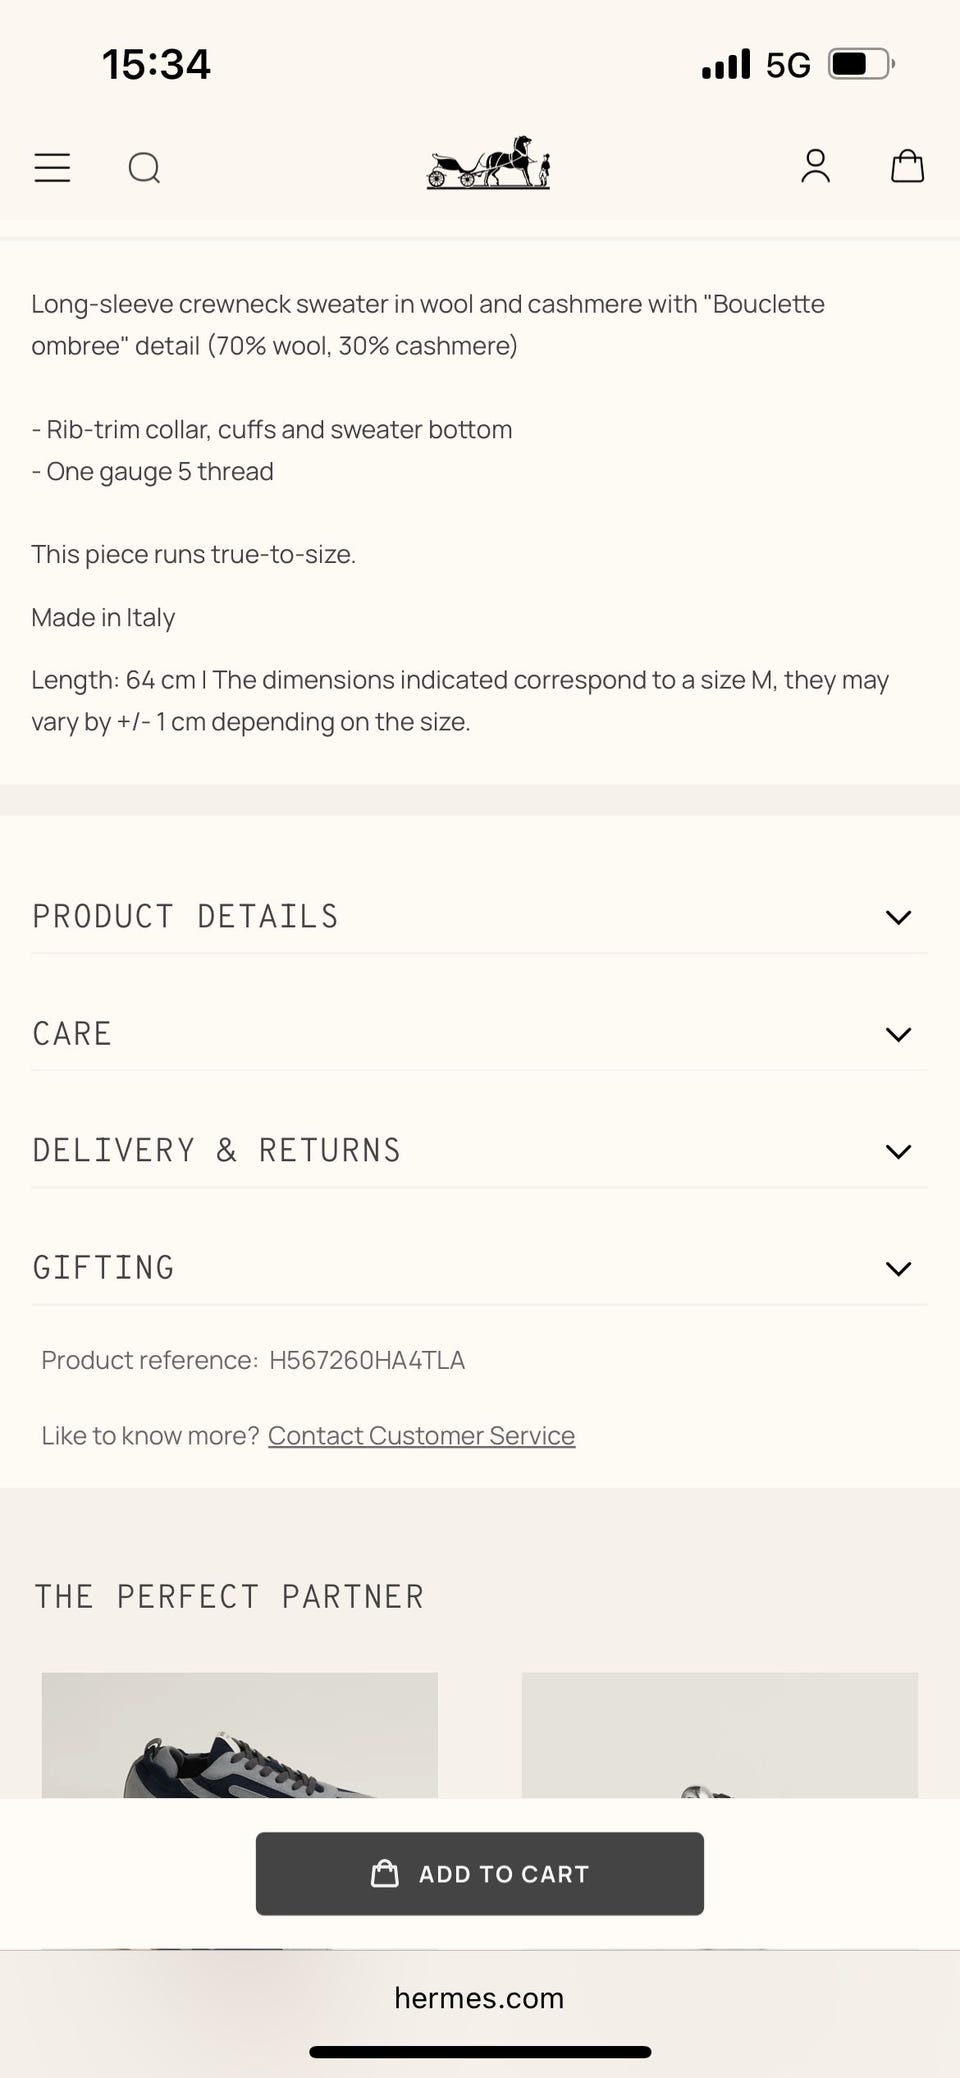
Task: Tap the bag icon inside Add to Cart
Action: click(x=385, y=1873)
